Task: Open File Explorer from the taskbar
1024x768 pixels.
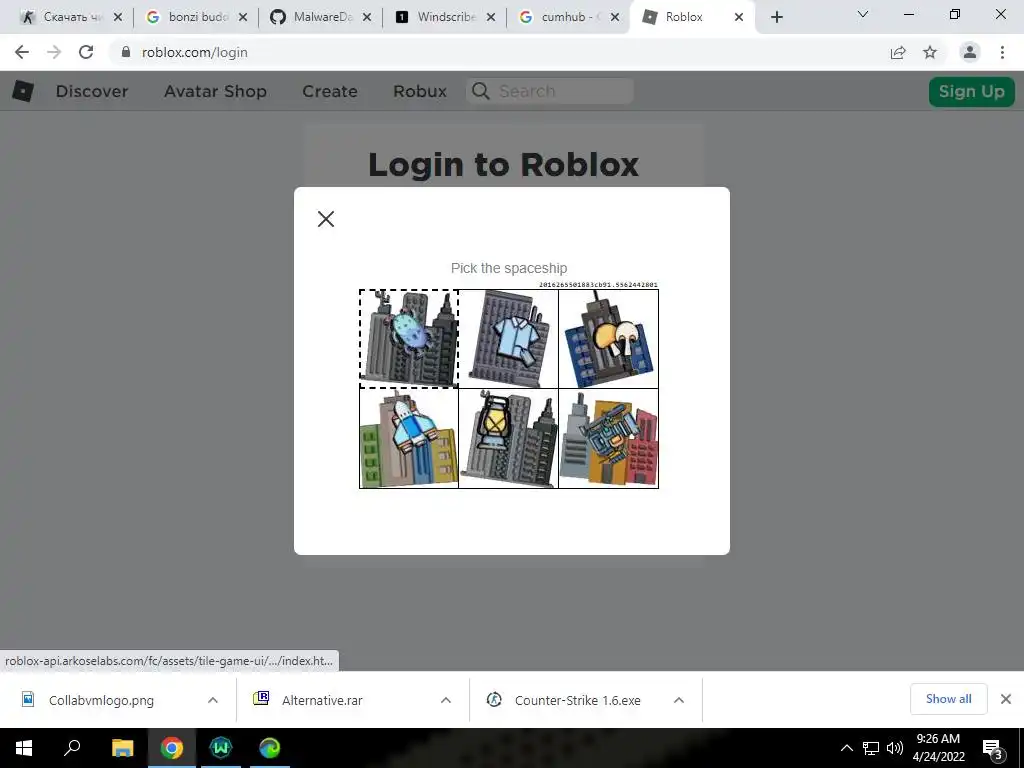Action: [x=122, y=748]
